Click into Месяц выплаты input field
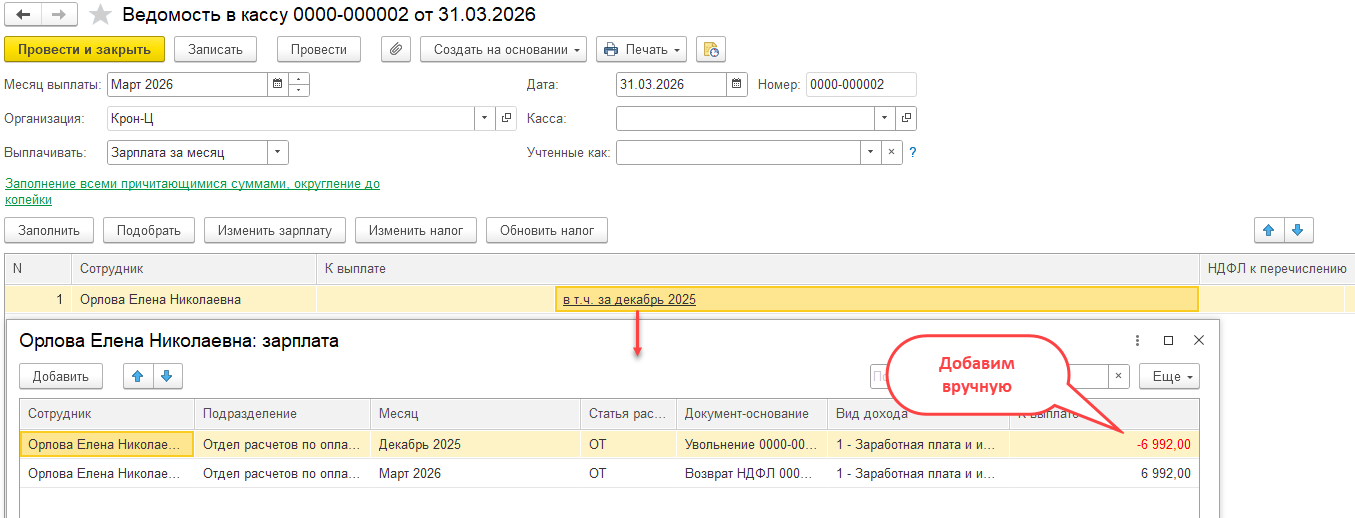 tap(187, 85)
